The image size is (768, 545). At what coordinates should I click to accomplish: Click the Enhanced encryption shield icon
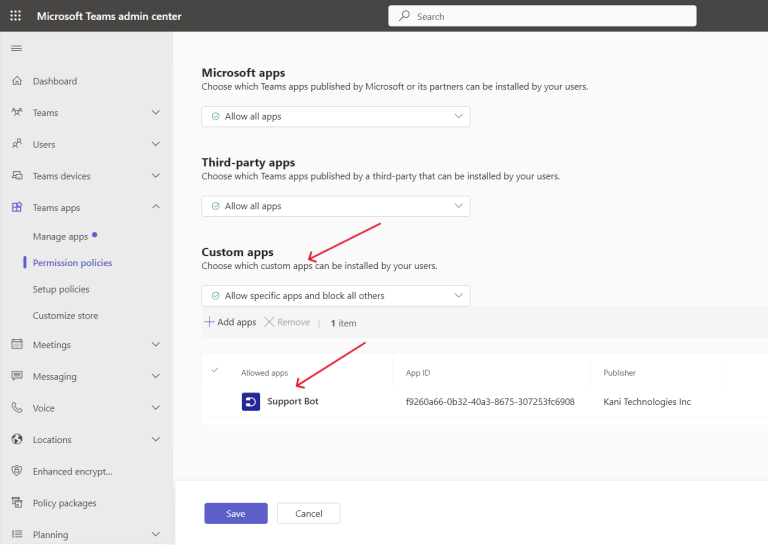click(x=17, y=471)
